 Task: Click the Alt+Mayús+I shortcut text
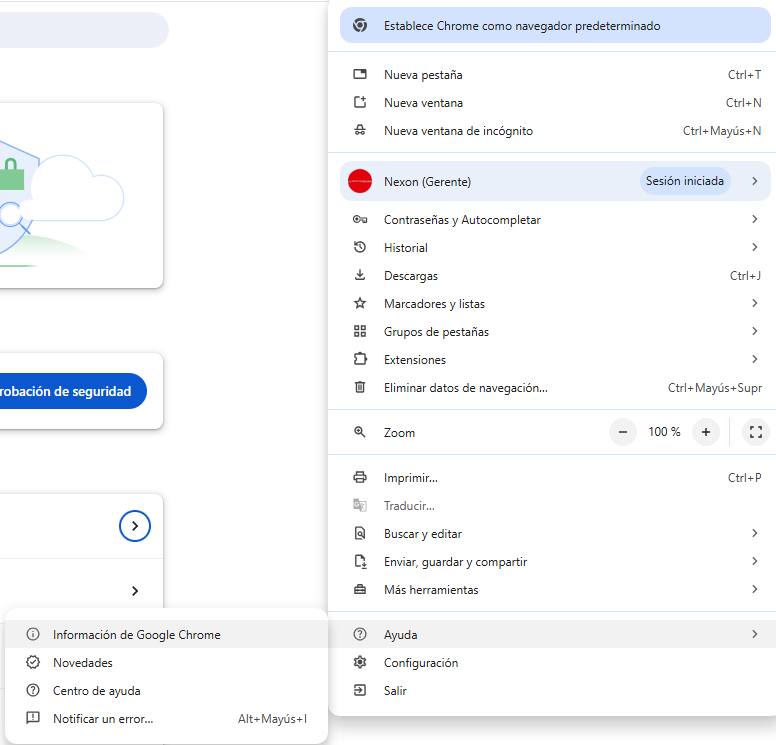[x=272, y=718]
